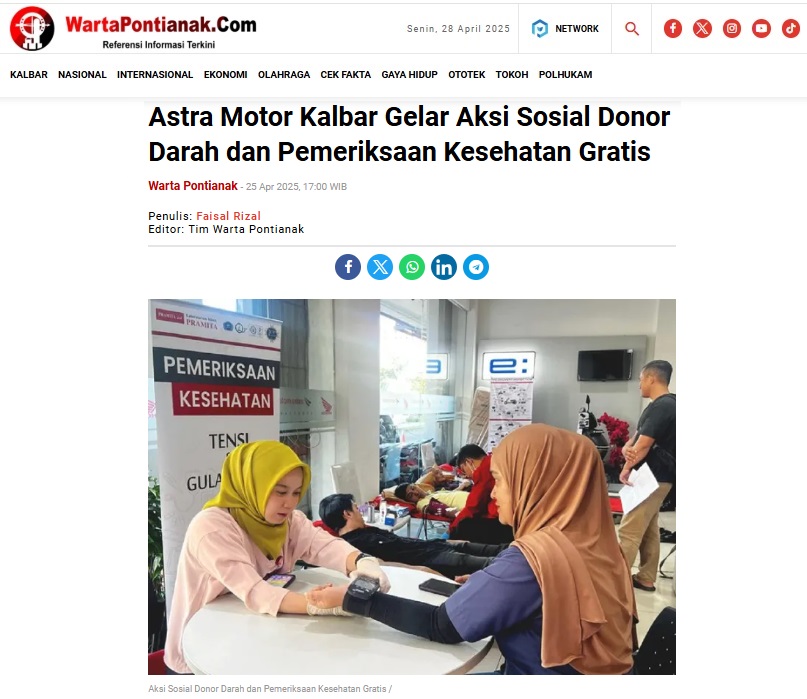Open the NETWORK menu
Image resolution: width=807 pixels, height=699 pixels.
[x=565, y=29]
